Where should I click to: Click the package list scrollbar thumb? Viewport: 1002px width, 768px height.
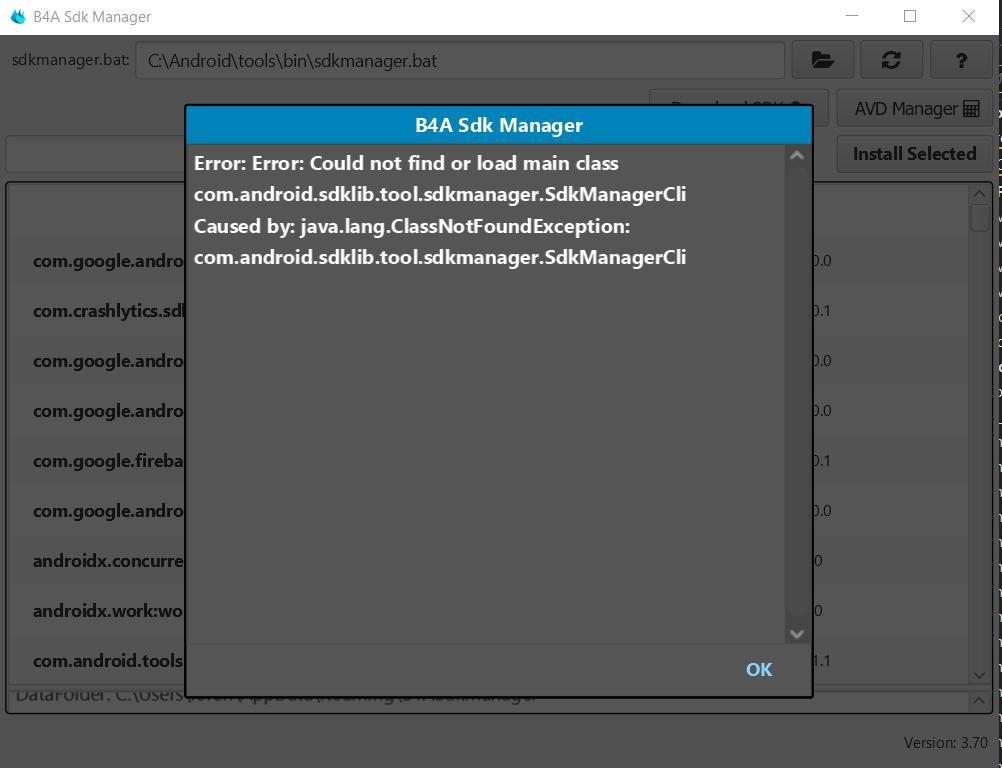click(980, 218)
